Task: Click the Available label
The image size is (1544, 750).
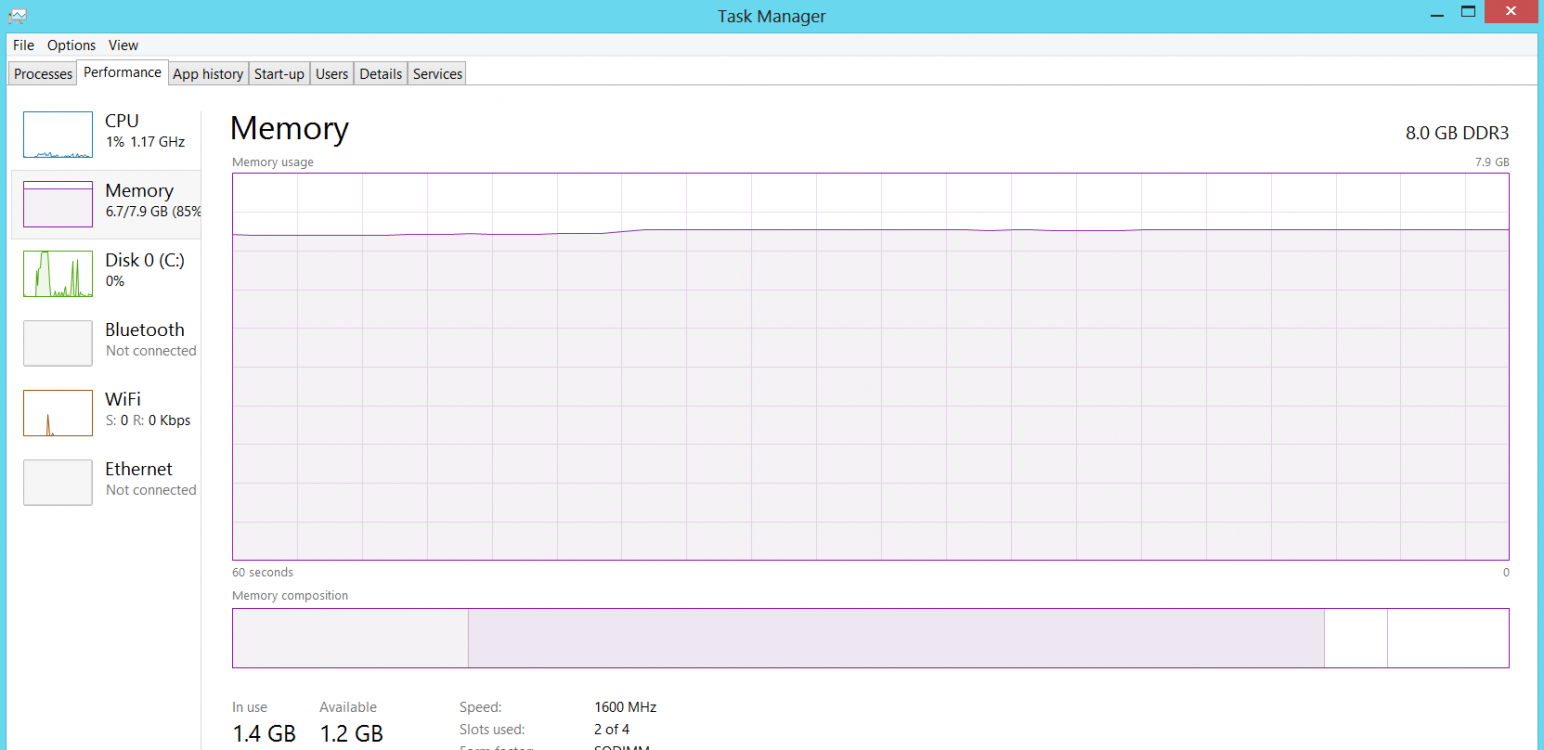Action: coord(348,707)
